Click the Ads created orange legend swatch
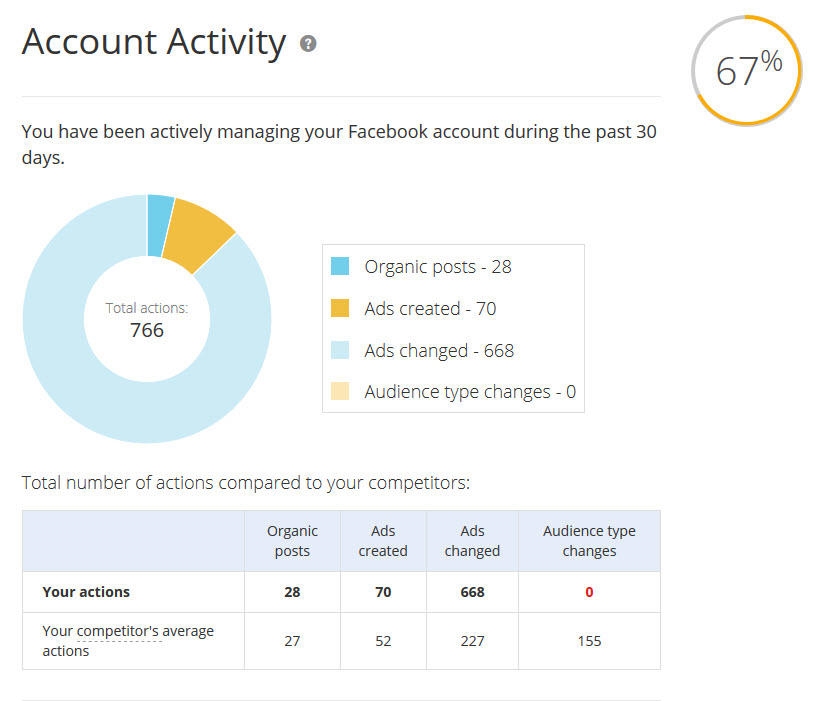Screen dimensions: 815x701 click(x=340, y=308)
